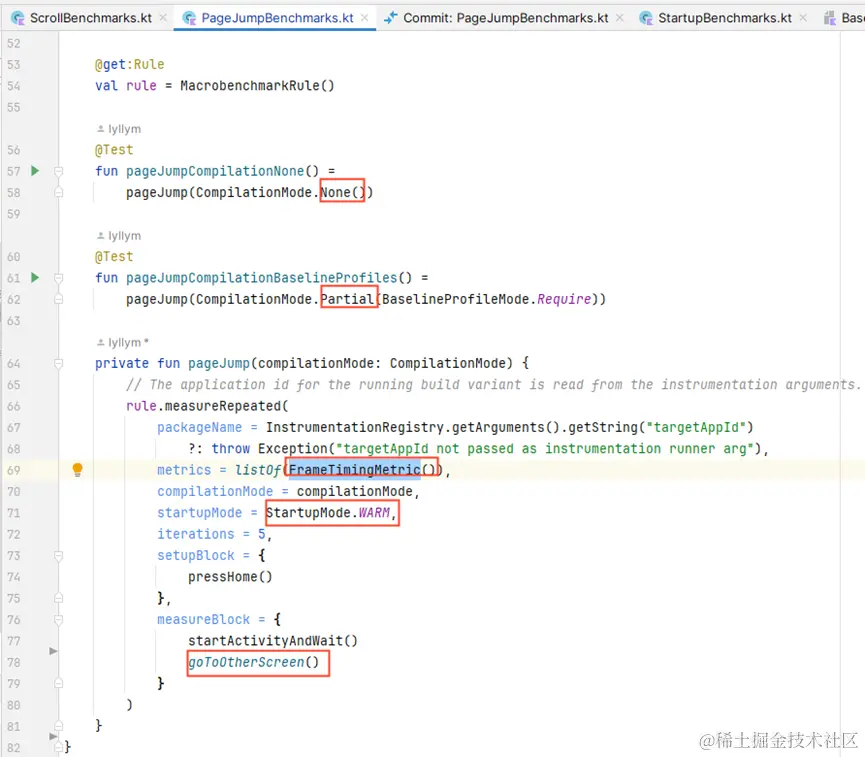Click the @Test annotation on line 60
Image resolution: width=865 pixels, height=757 pixels.
(x=114, y=256)
